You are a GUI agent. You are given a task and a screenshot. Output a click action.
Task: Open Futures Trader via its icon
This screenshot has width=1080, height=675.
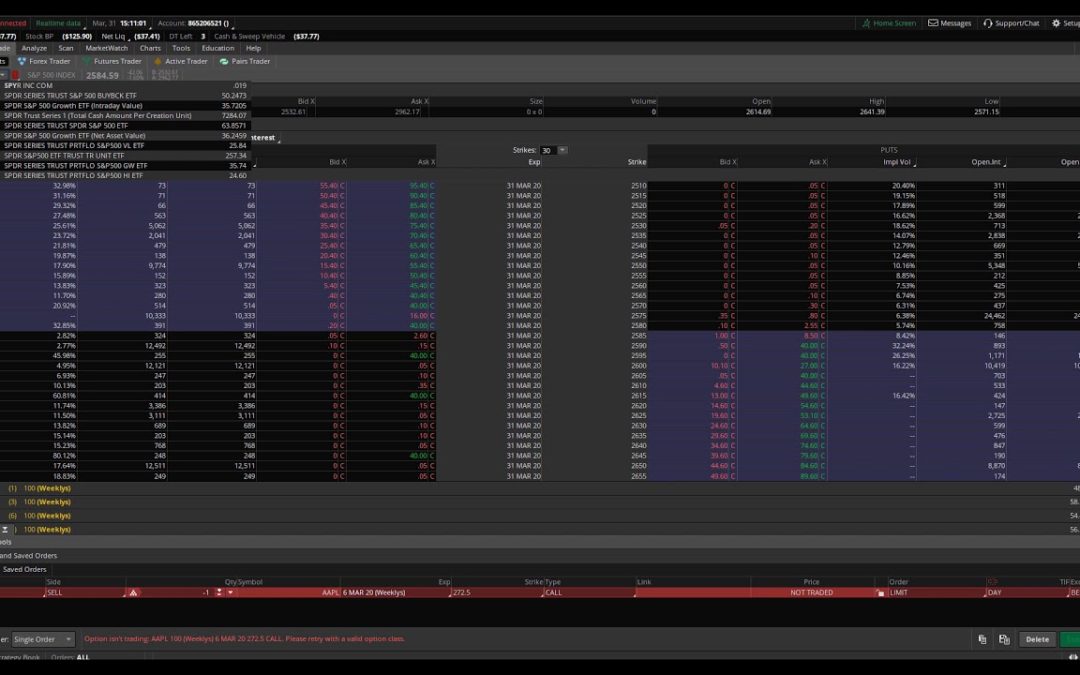(86, 61)
